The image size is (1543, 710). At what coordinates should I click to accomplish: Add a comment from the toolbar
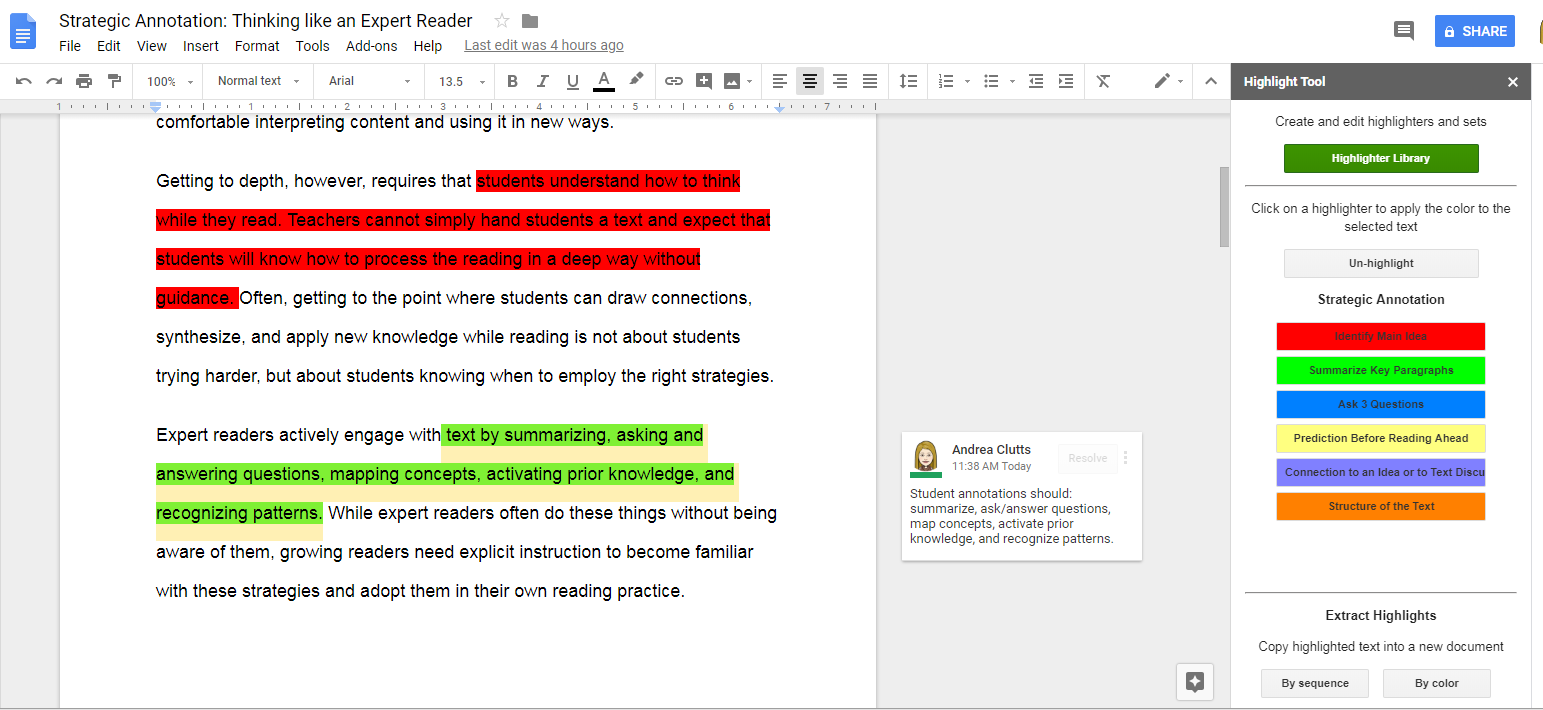704,81
